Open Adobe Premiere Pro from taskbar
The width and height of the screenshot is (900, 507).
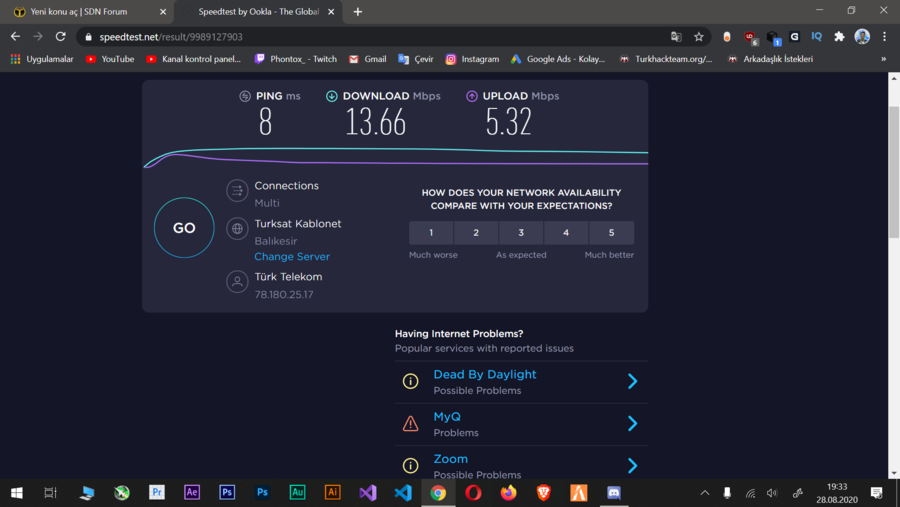coord(157,493)
